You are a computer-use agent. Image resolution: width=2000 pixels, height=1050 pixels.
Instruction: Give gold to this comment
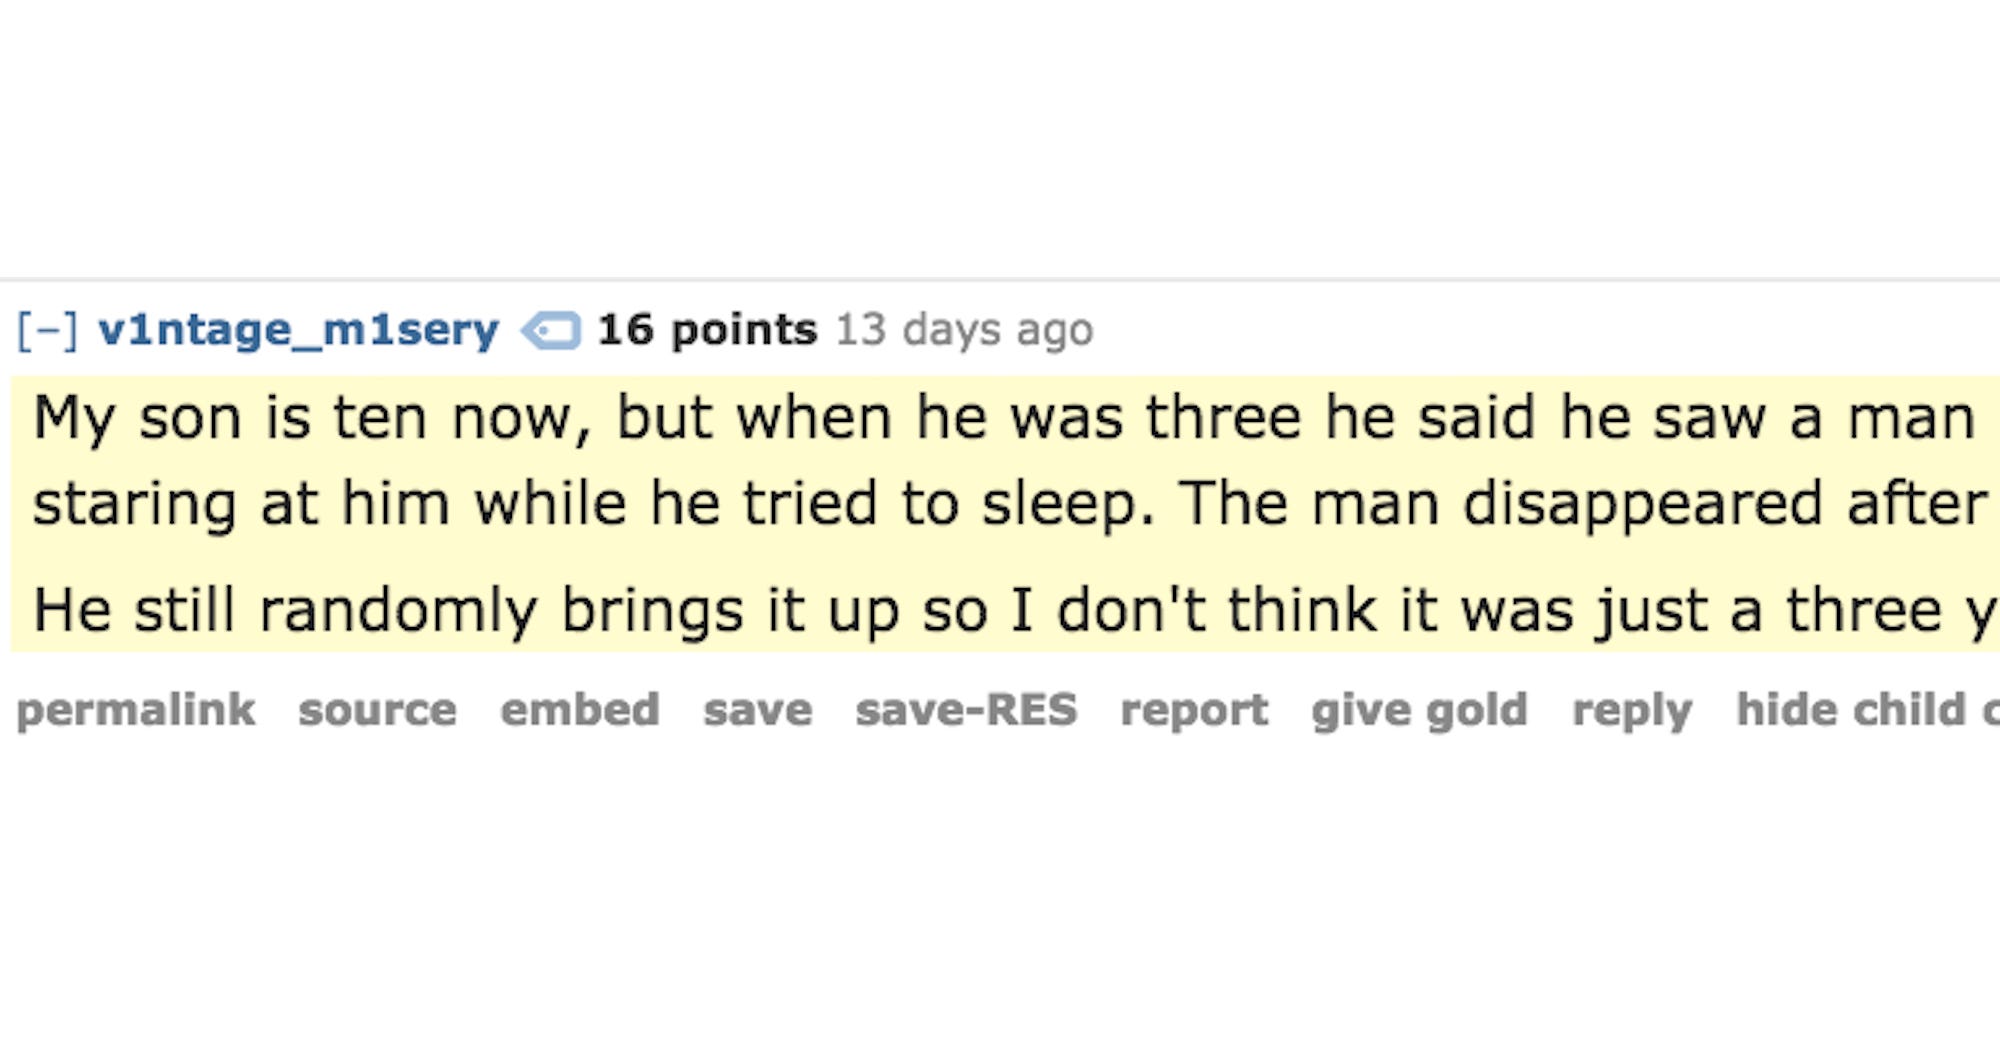(1420, 711)
